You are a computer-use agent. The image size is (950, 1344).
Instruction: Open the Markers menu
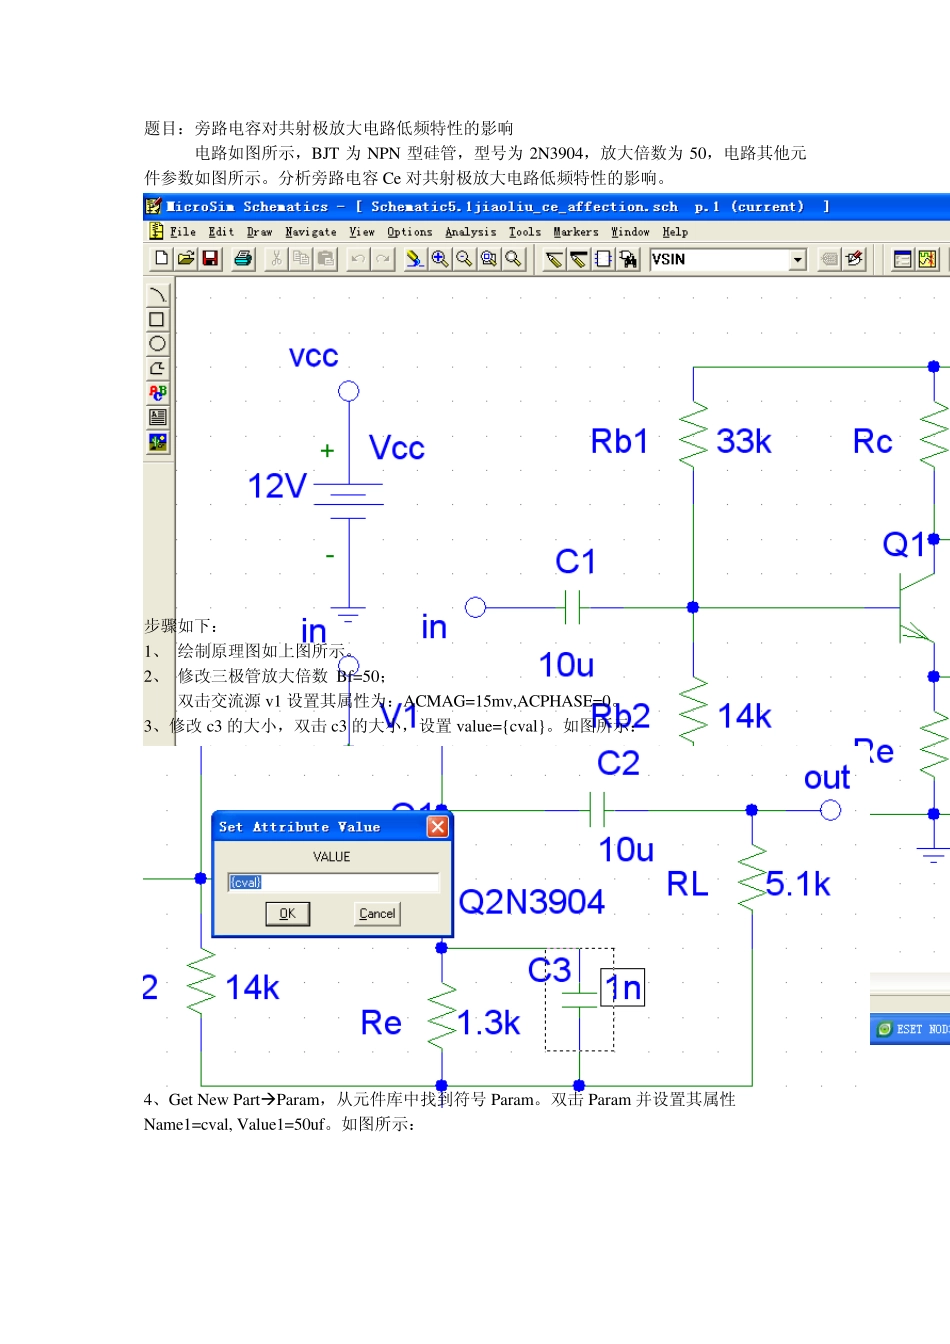[x=576, y=232]
